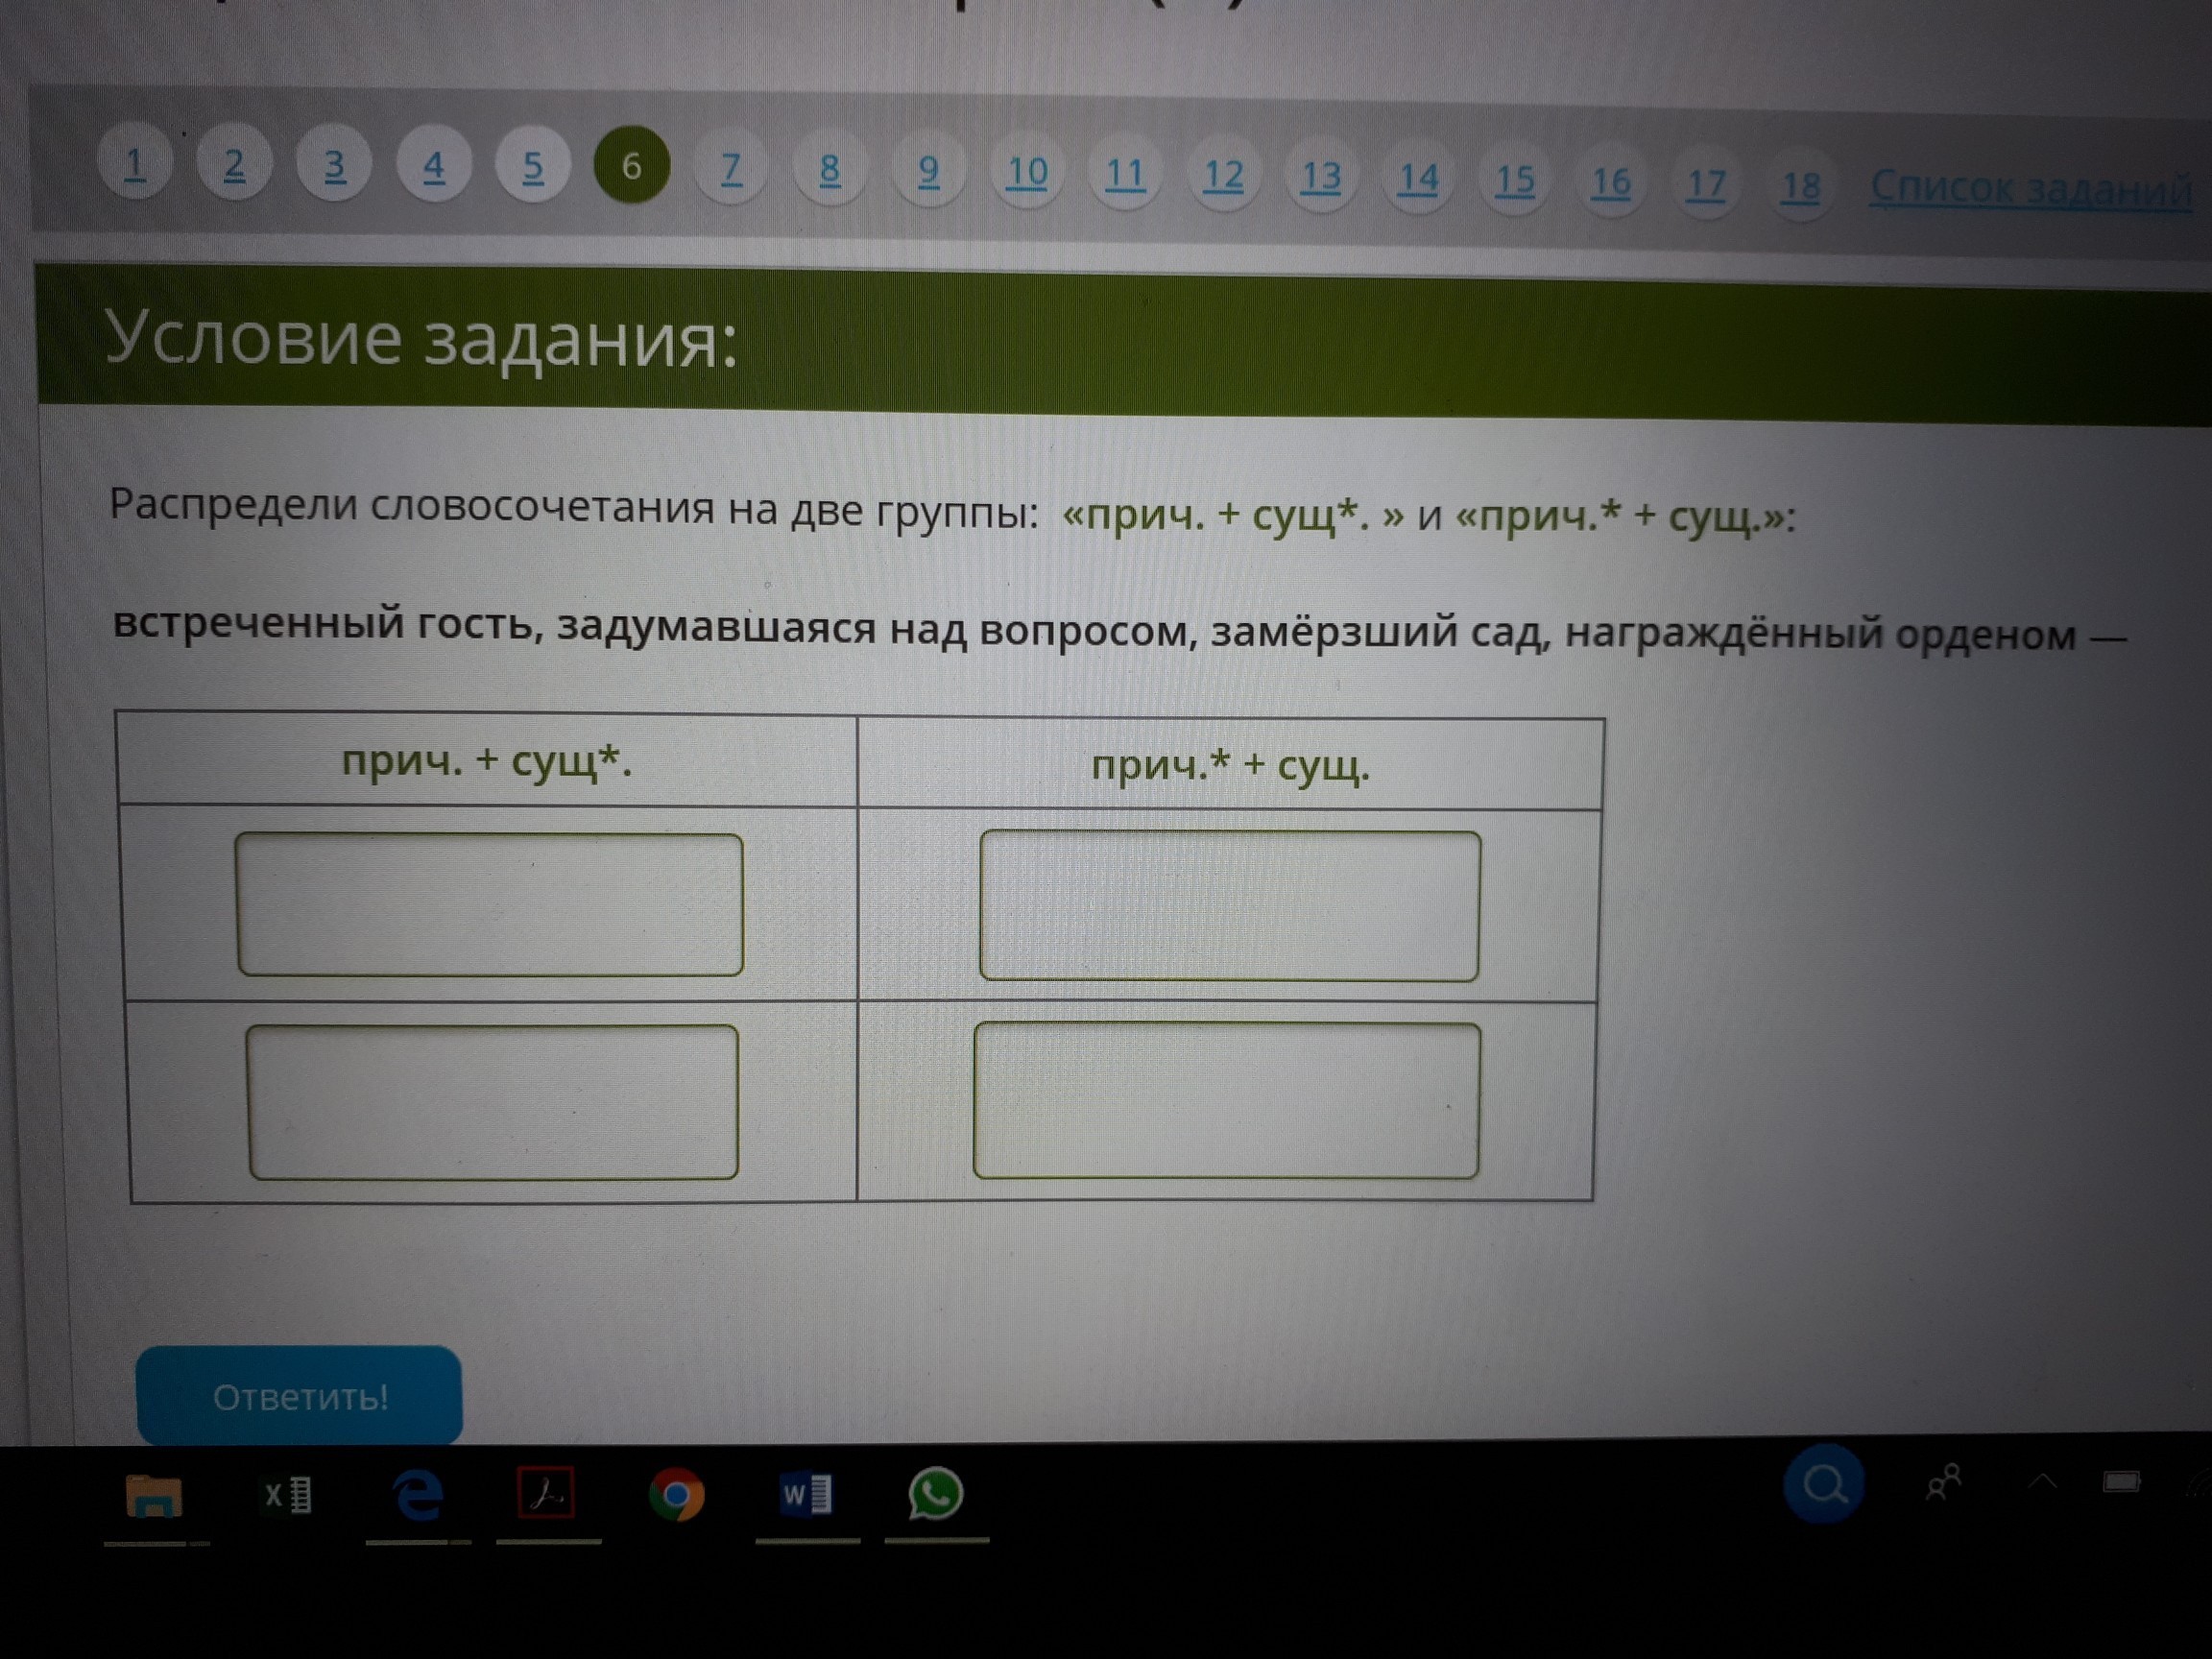
Task: Open the People icon in system tray
Action: coord(1943,1482)
